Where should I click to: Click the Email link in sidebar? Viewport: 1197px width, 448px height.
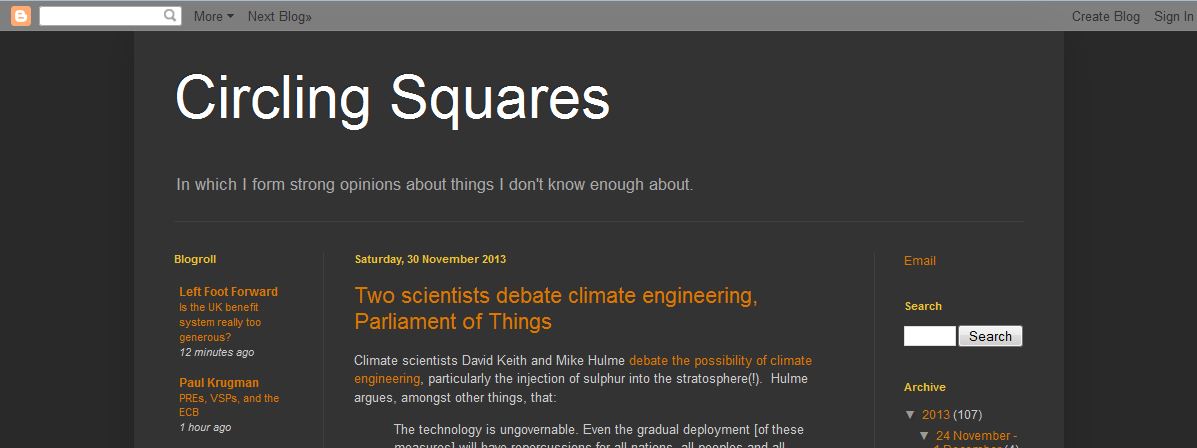pos(920,261)
